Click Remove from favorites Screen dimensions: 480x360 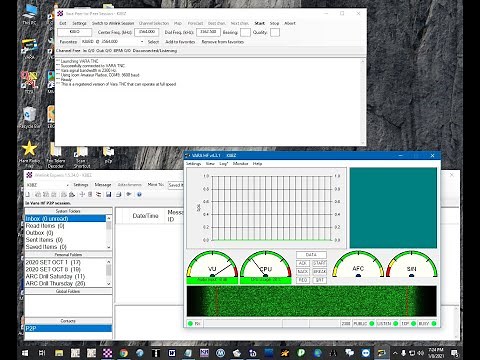pos(222,42)
